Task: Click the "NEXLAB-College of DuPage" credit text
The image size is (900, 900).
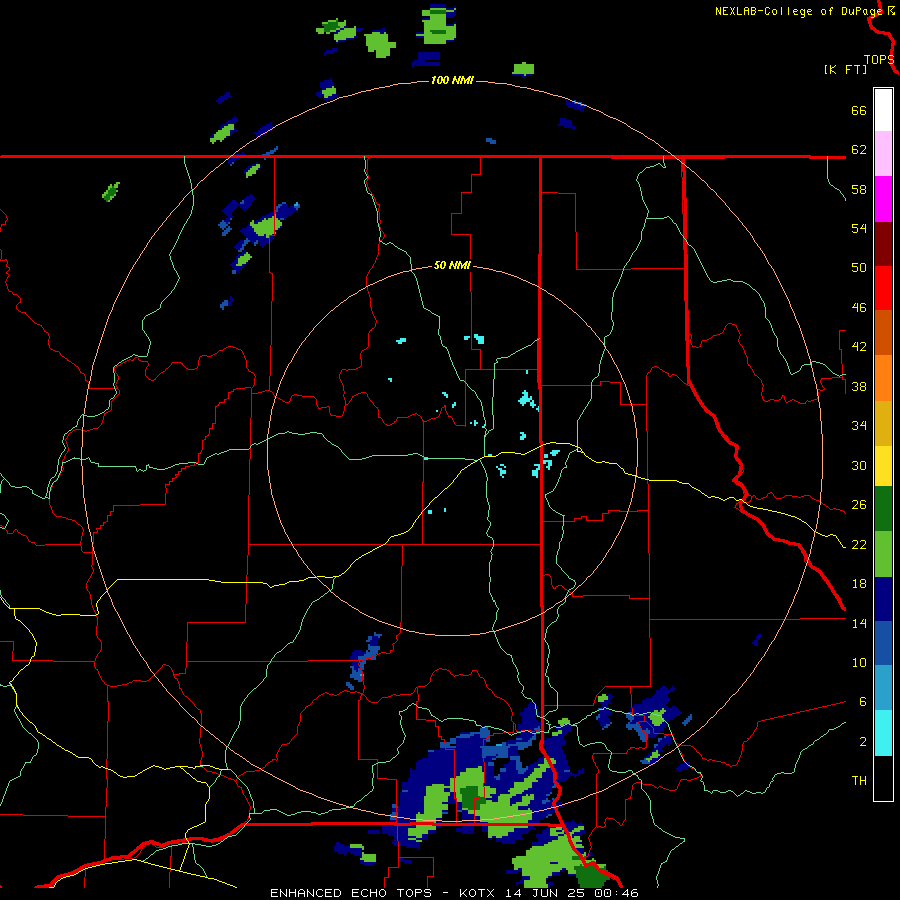Action: click(x=799, y=11)
